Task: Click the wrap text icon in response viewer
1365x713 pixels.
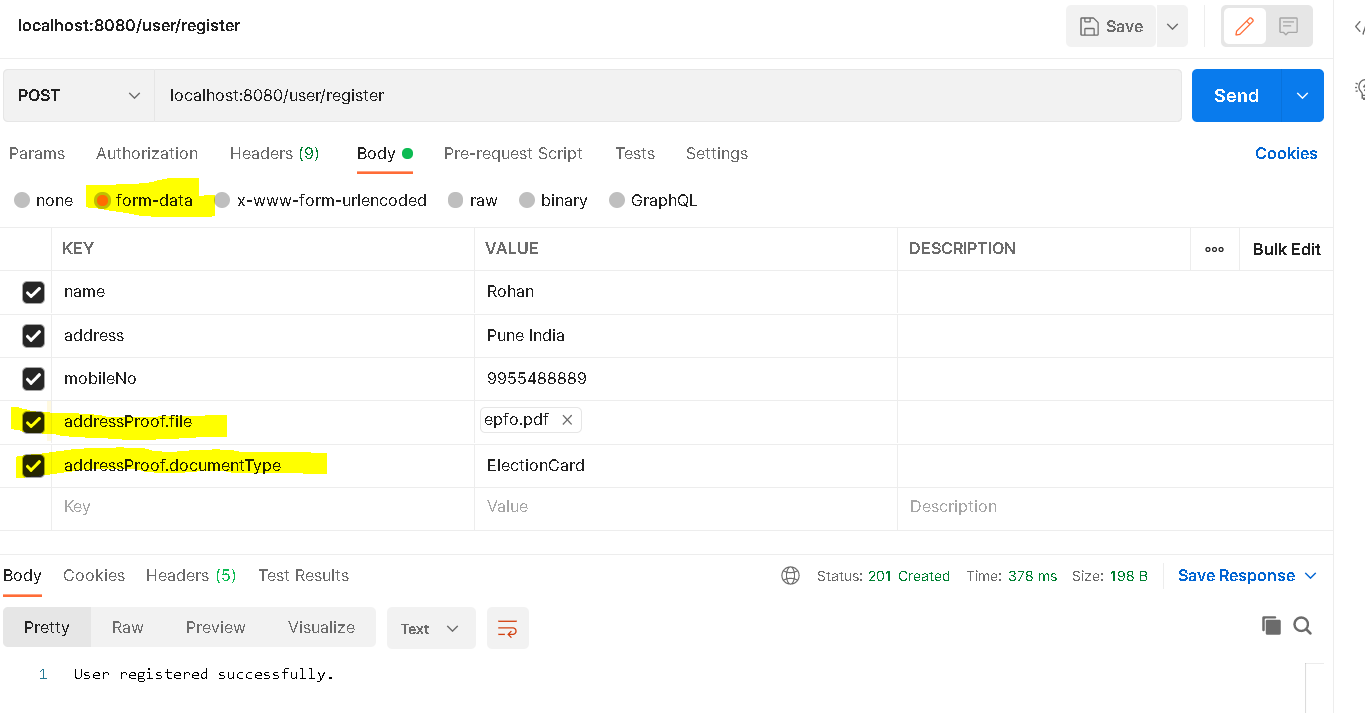Action: pos(507,627)
